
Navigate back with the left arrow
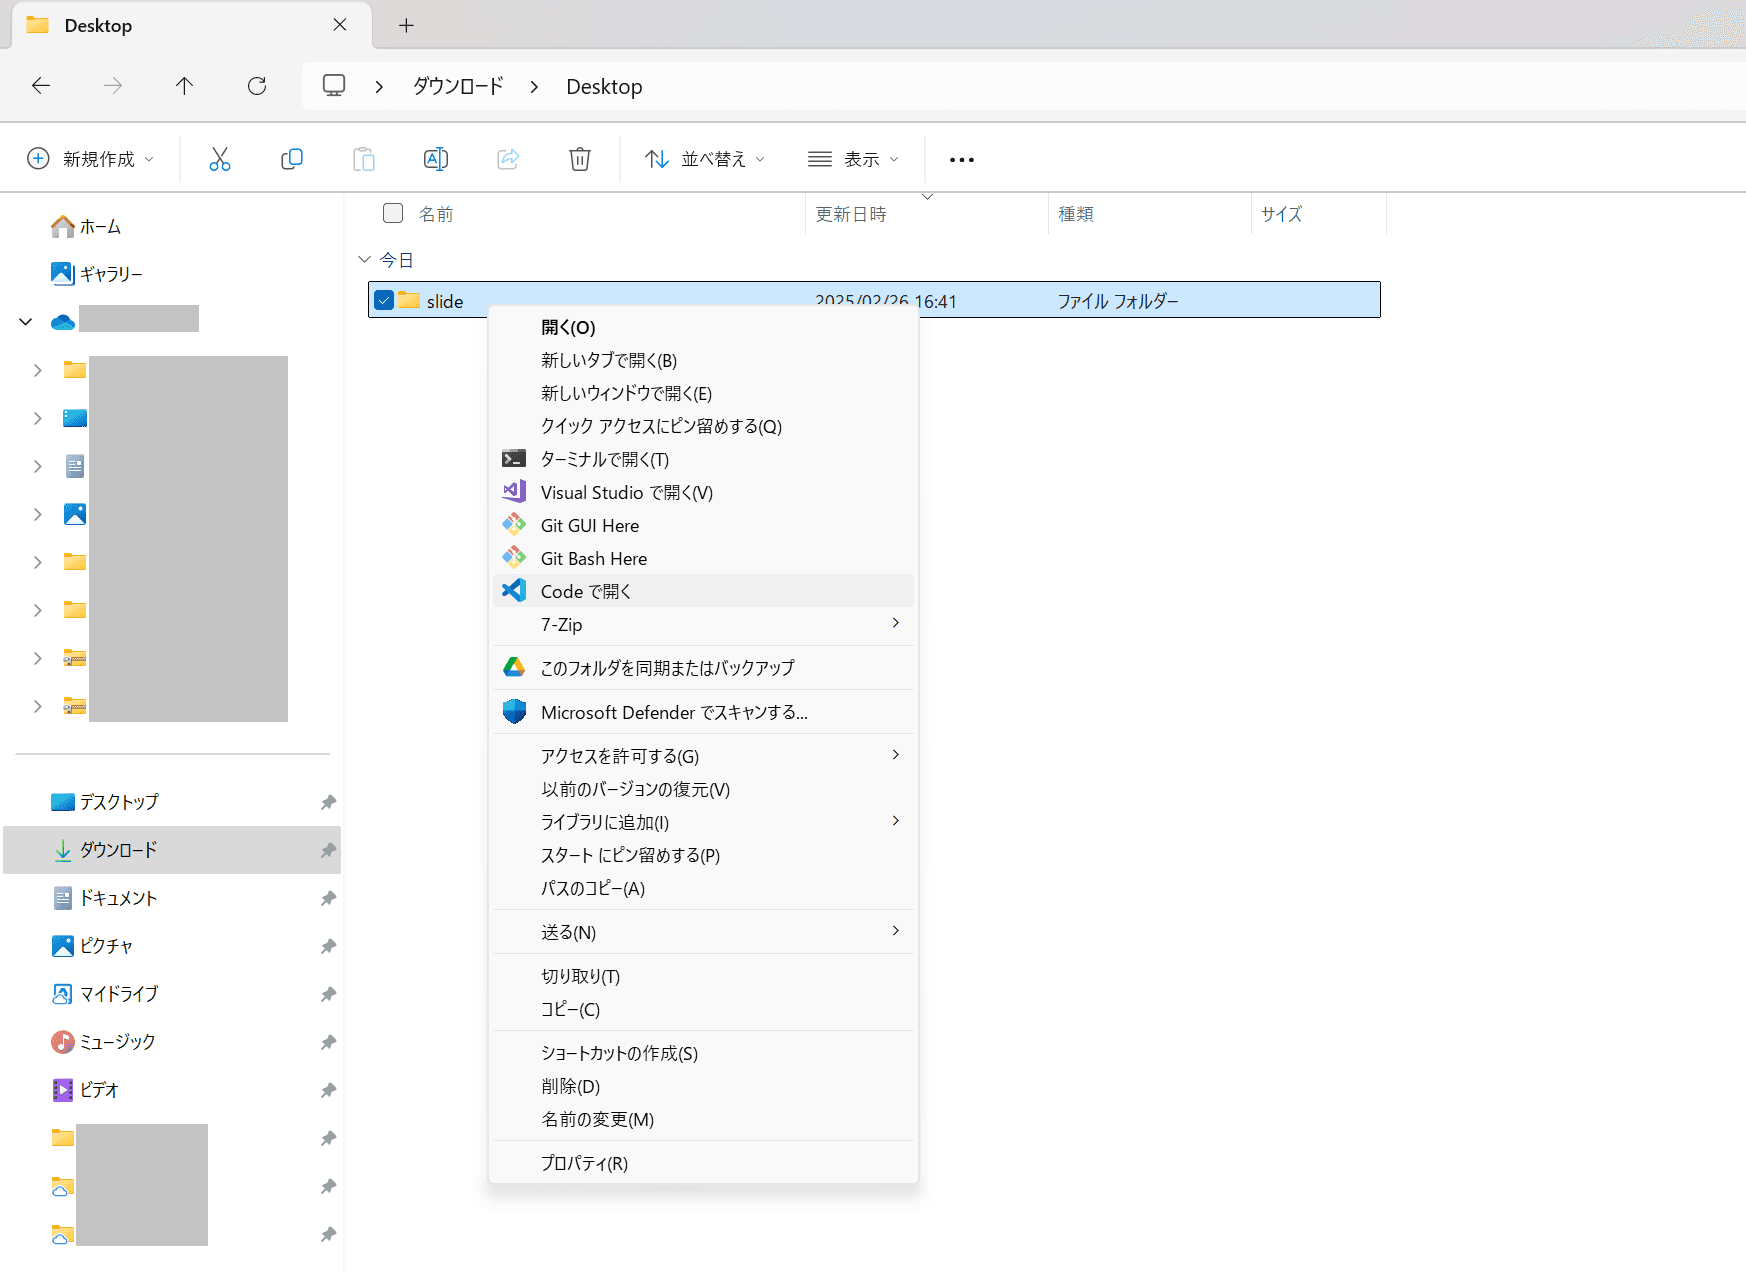point(41,86)
